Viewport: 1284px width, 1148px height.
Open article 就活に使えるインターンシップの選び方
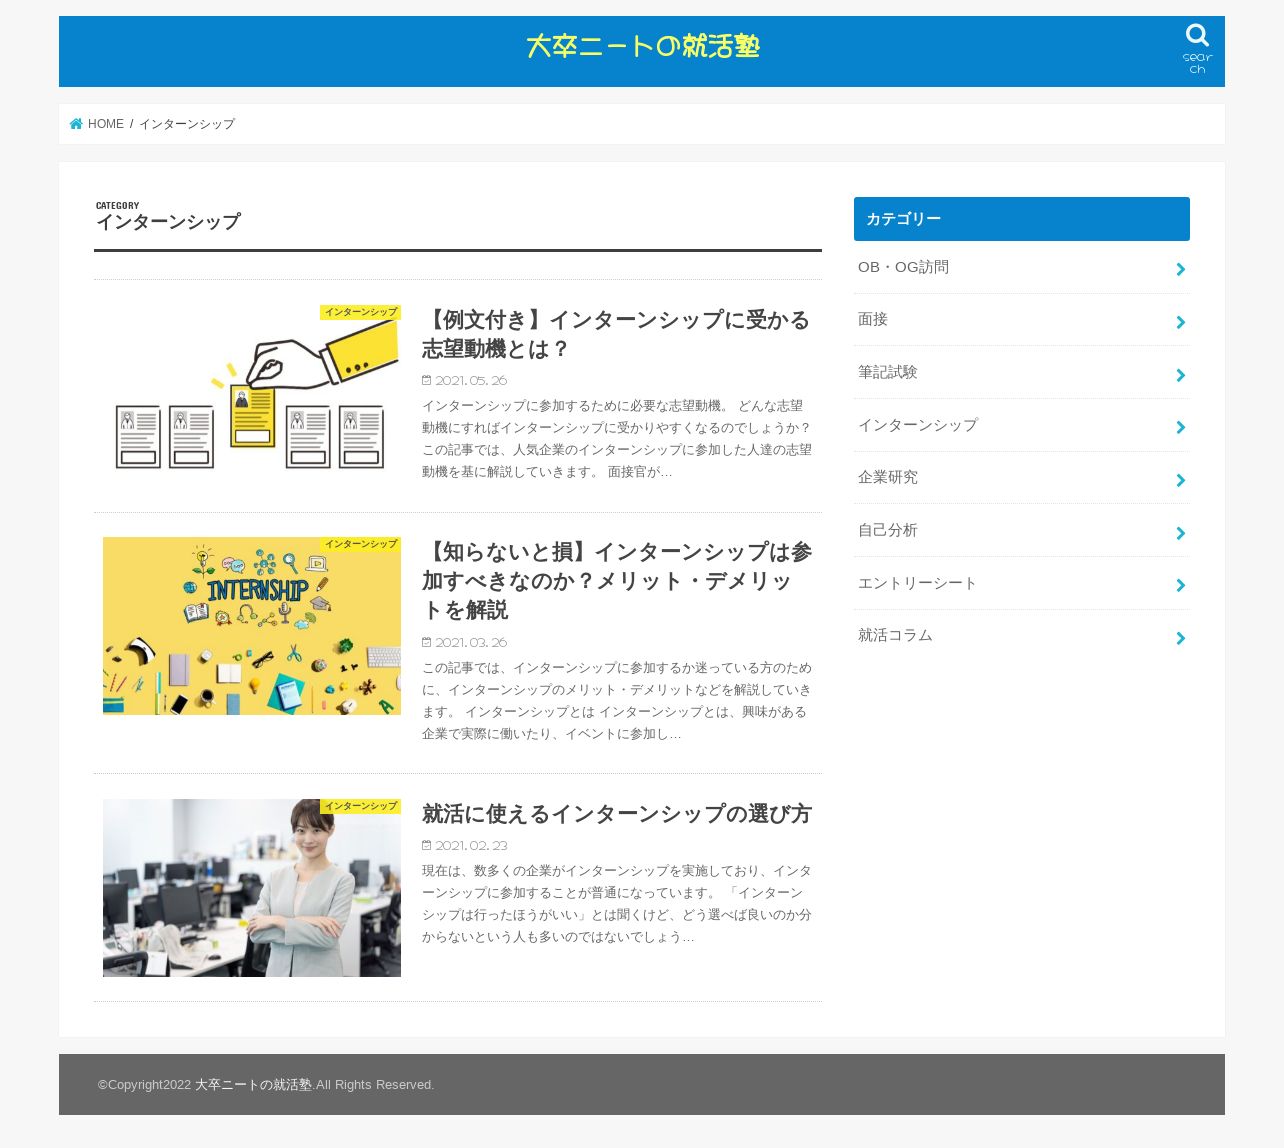coord(617,814)
